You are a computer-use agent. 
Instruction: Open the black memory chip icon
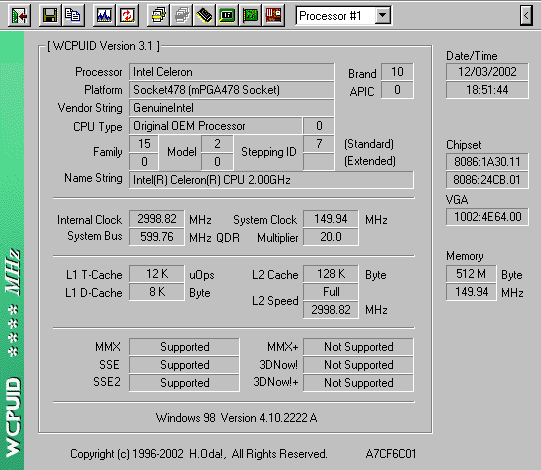coord(204,15)
